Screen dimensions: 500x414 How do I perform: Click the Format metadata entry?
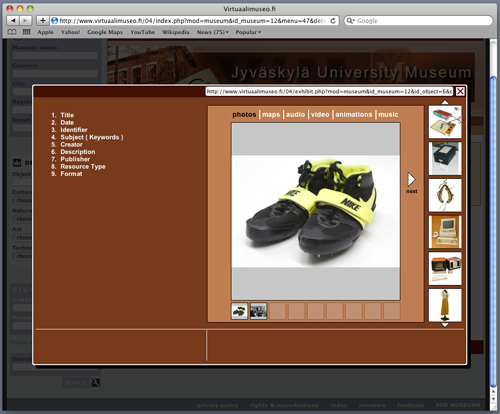(x=71, y=174)
